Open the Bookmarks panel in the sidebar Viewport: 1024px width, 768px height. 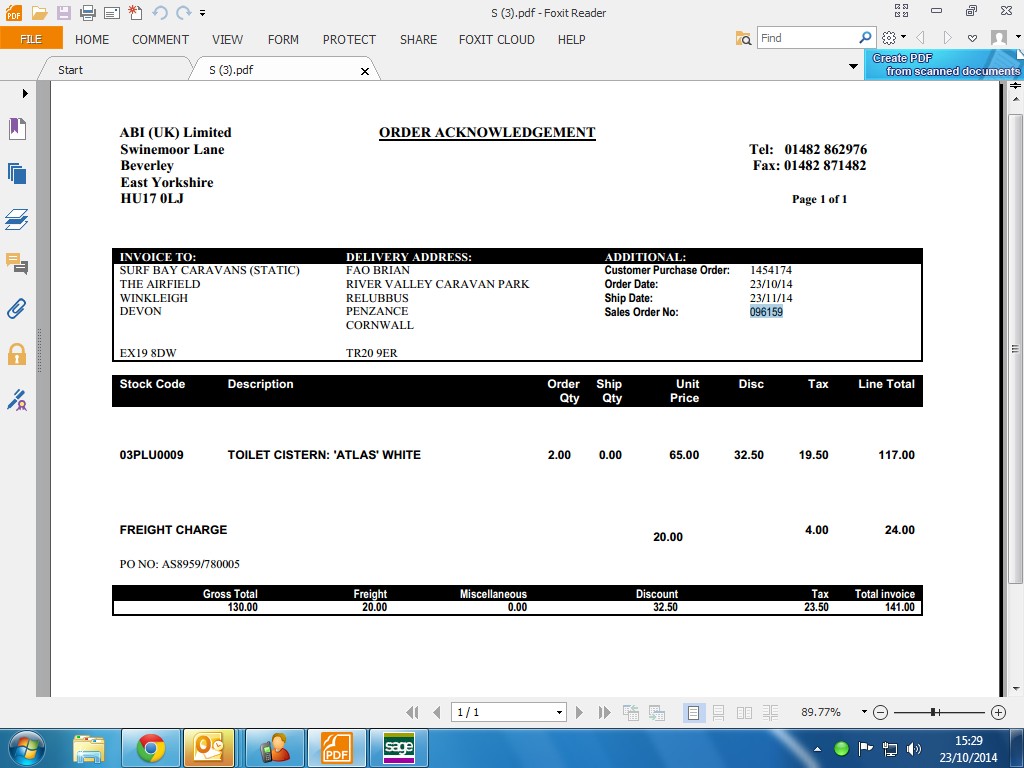click(17, 128)
